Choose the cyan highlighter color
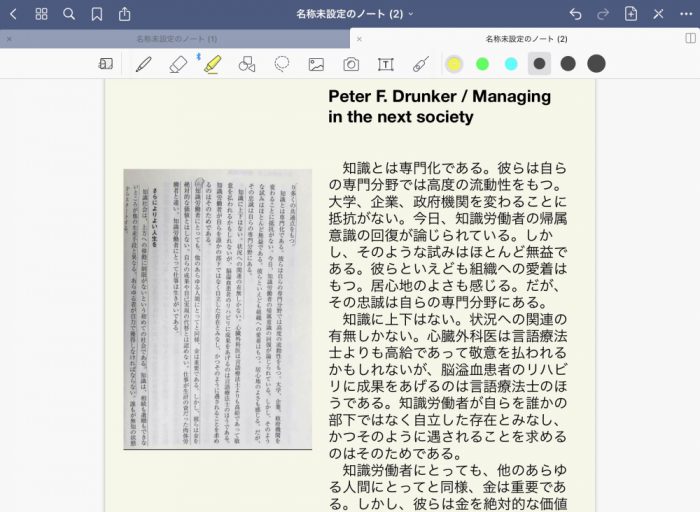 coord(511,64)
